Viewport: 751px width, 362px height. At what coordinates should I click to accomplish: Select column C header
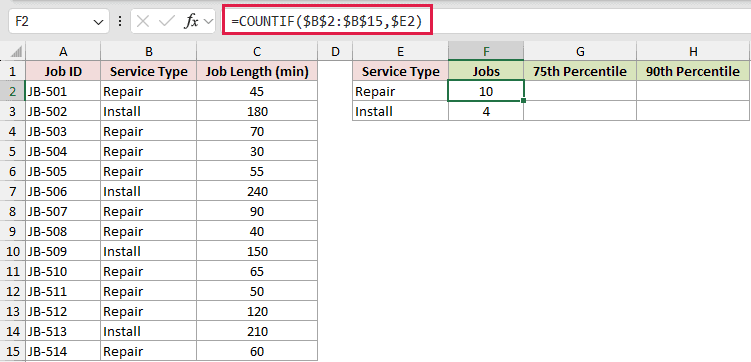coord(257,51)
